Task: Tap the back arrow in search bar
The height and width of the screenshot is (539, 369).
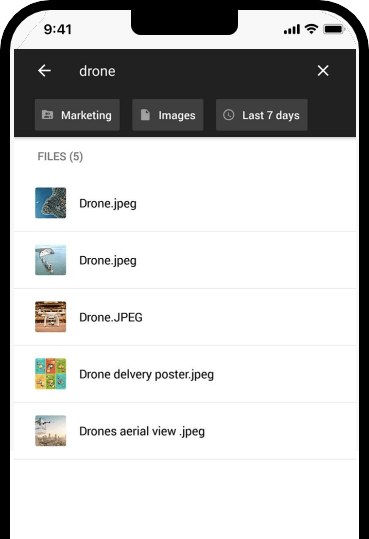Action: coord(44,71)
